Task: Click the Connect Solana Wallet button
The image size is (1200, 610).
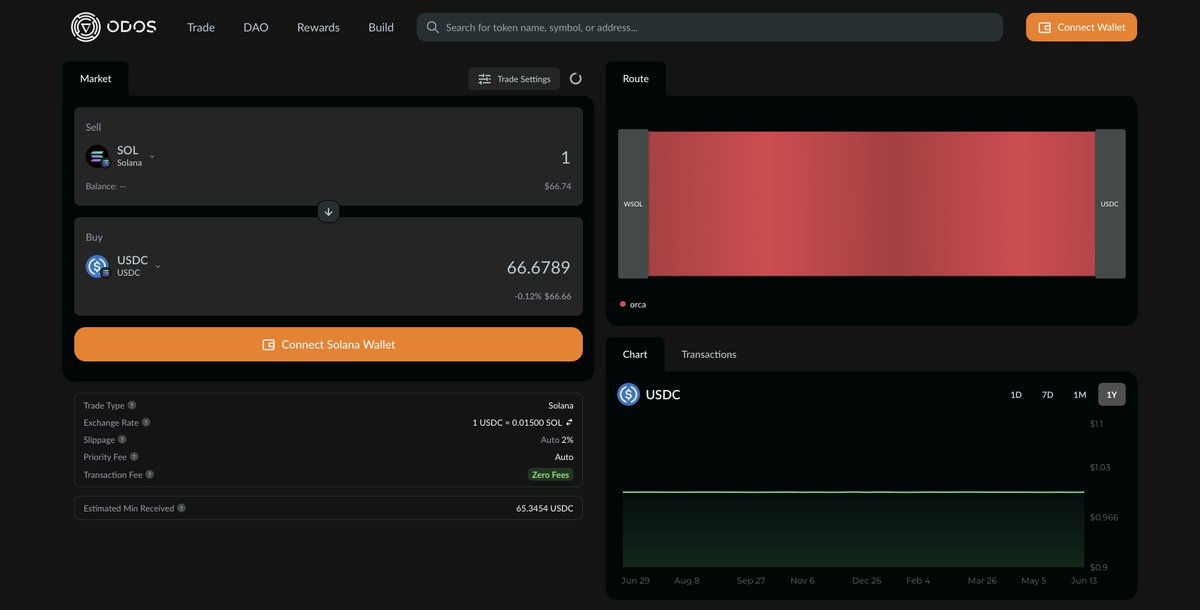Action: 328,344
